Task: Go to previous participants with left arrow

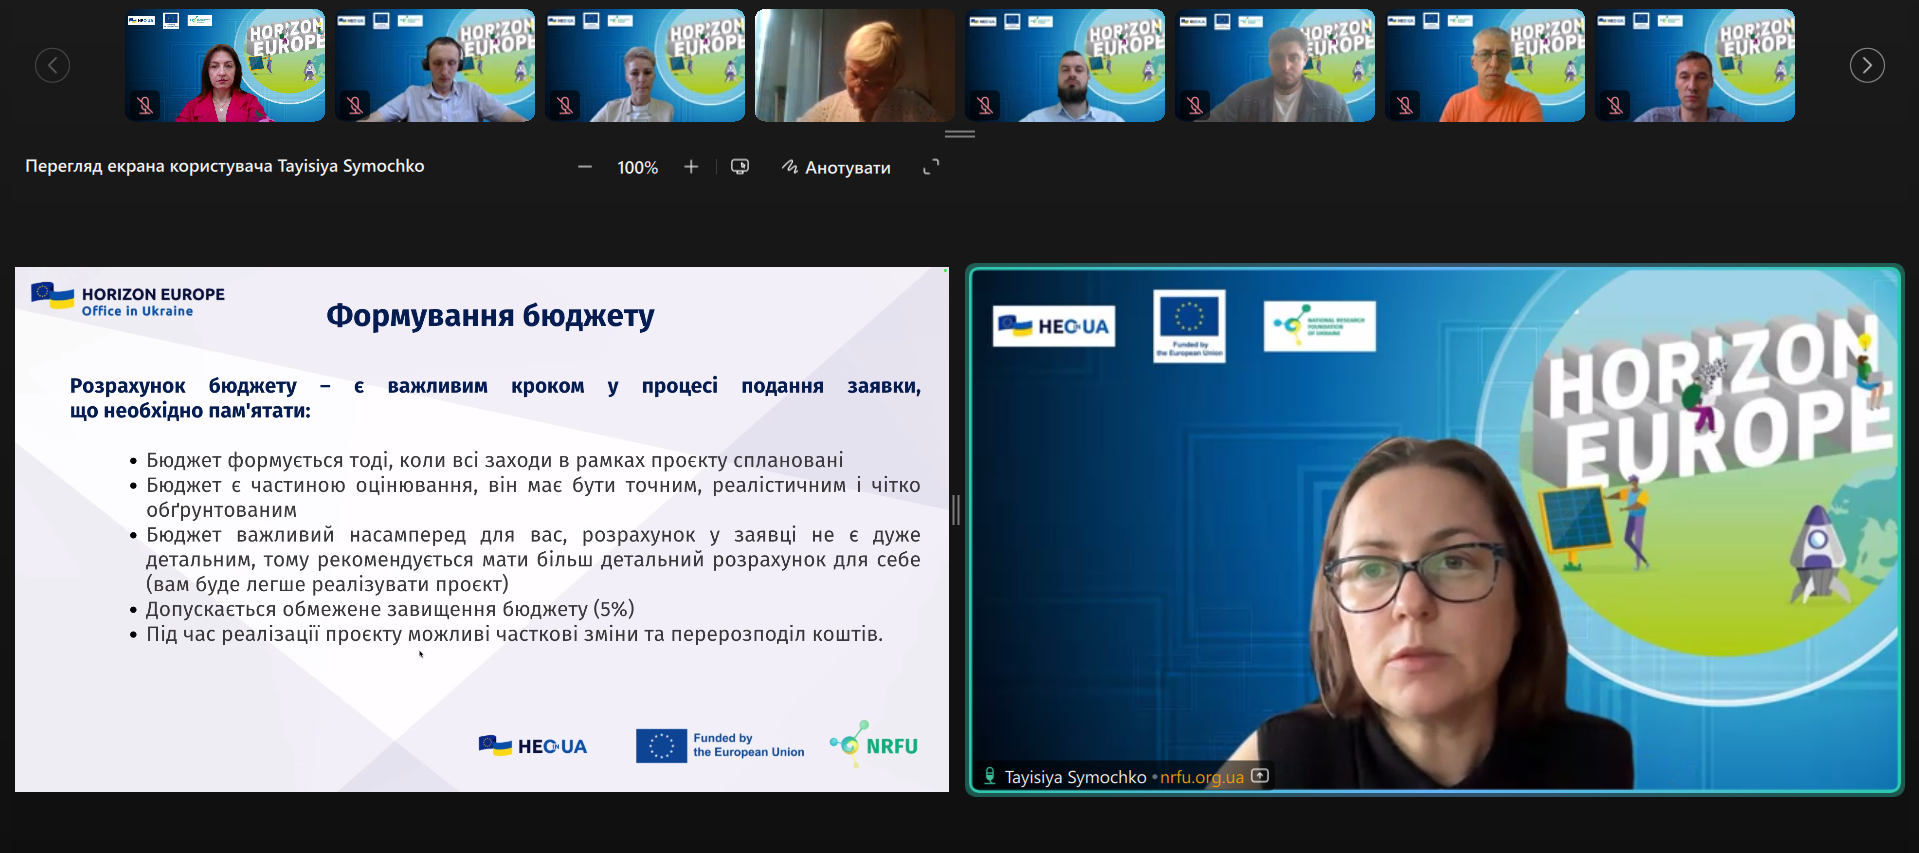Action: tap(52, 66)
